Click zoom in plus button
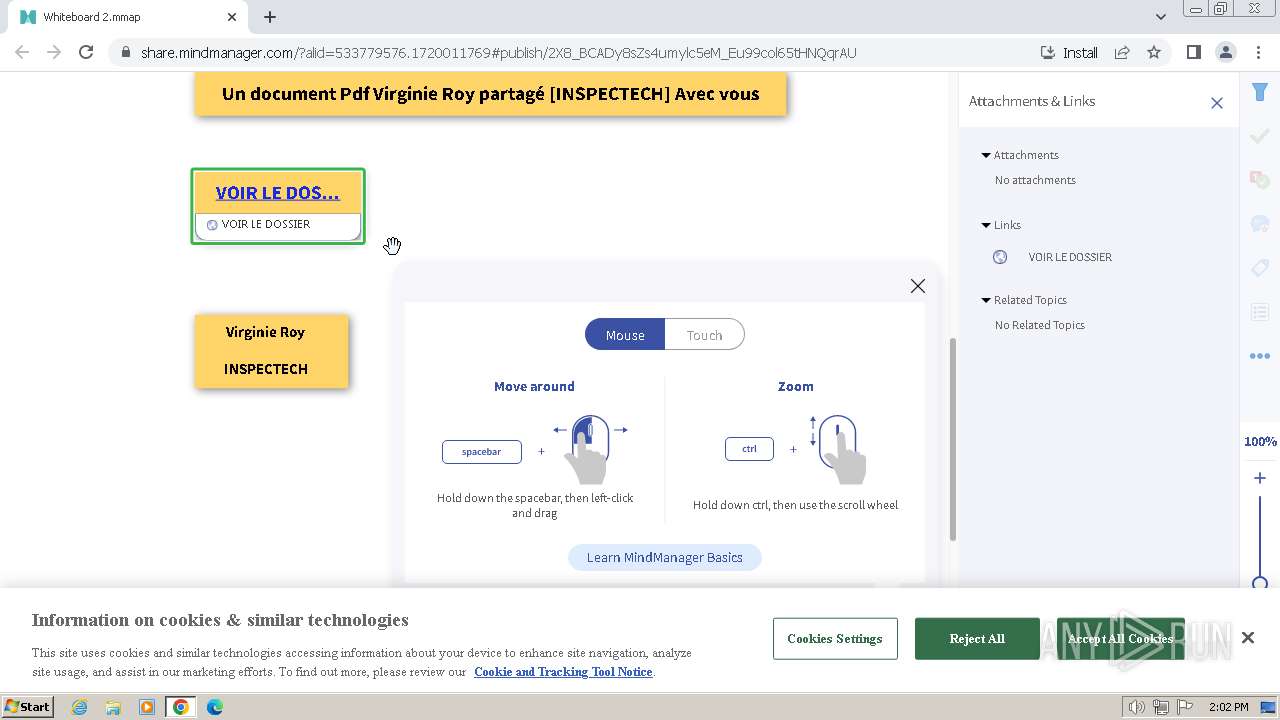The height and width of the screenshot is (720, 1280). click(x=1260, y=478)
